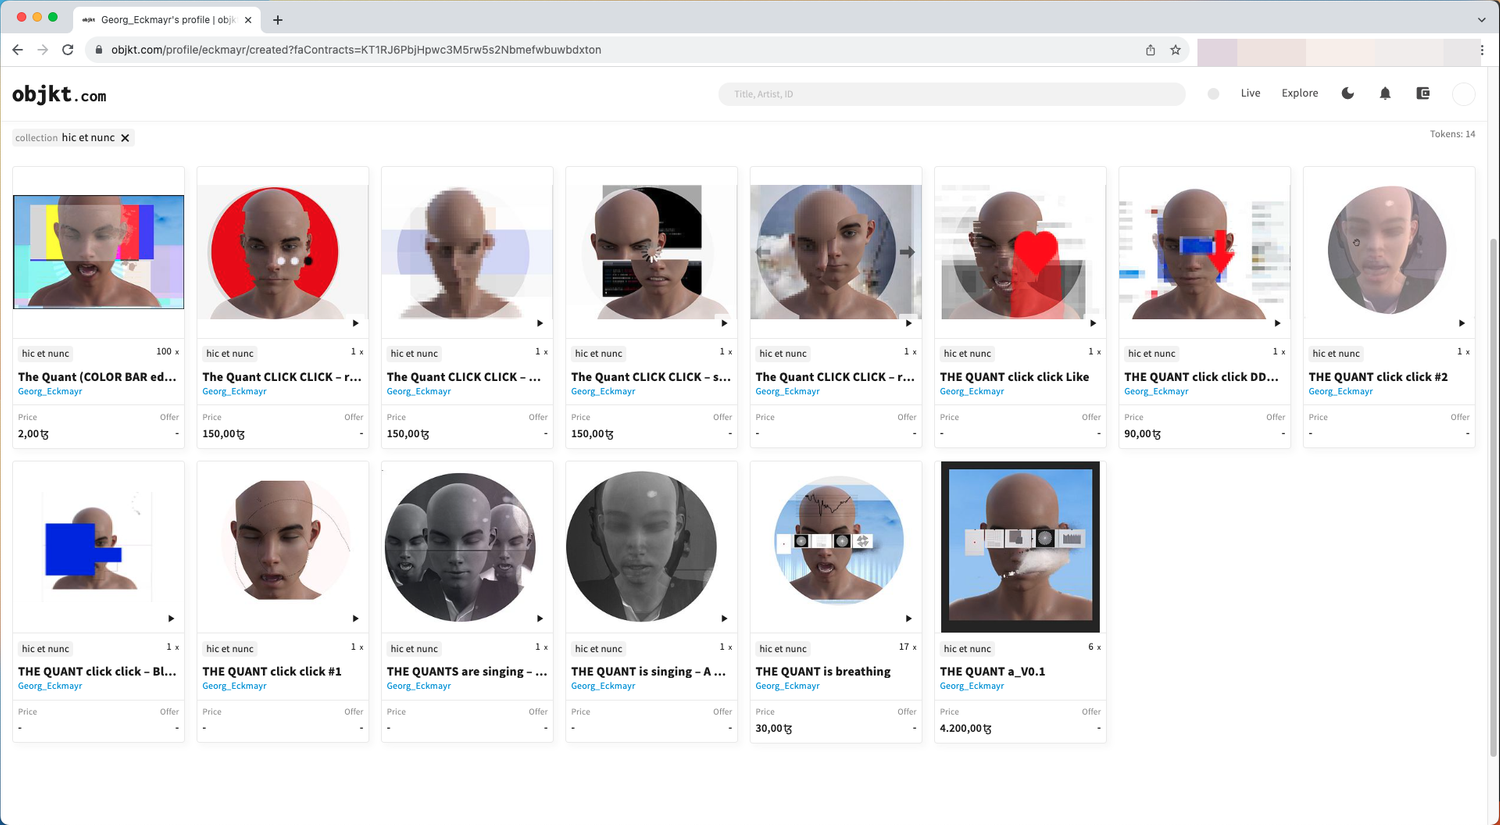Click the objkt.com logo
Image resolution: width=1500 pixels, height=825 pixels.
tap(59, 95)
